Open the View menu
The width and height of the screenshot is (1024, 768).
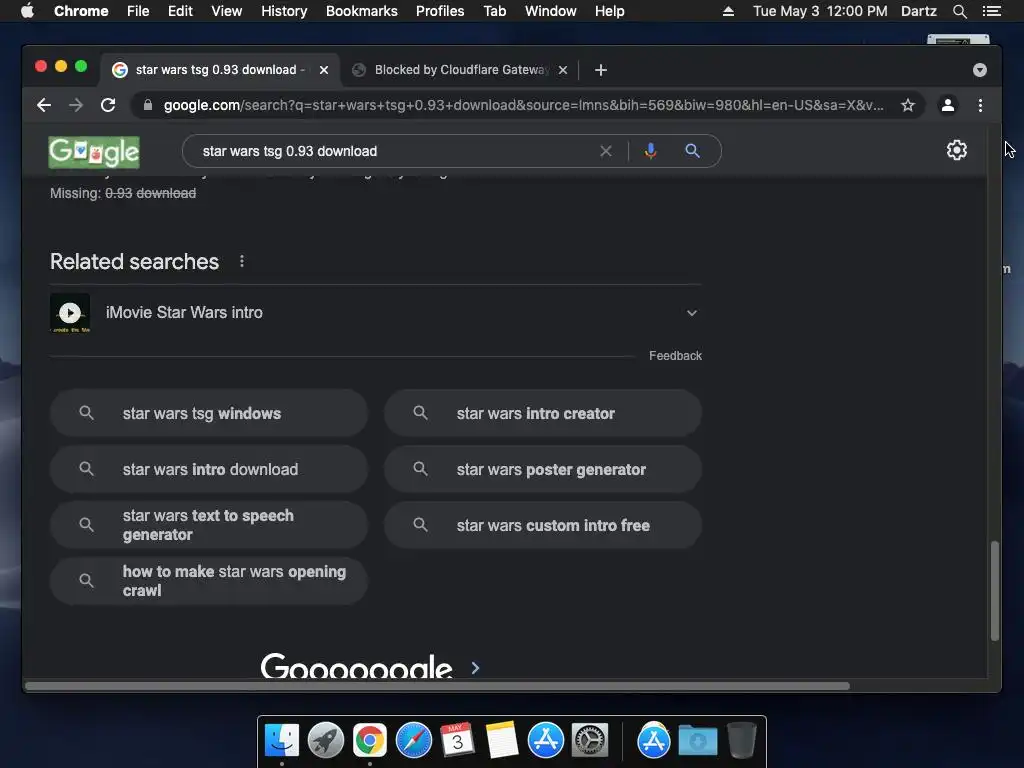[227, 11]
